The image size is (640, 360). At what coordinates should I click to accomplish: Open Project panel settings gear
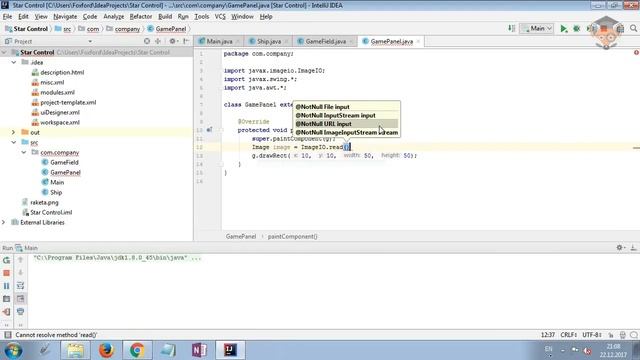173,41
